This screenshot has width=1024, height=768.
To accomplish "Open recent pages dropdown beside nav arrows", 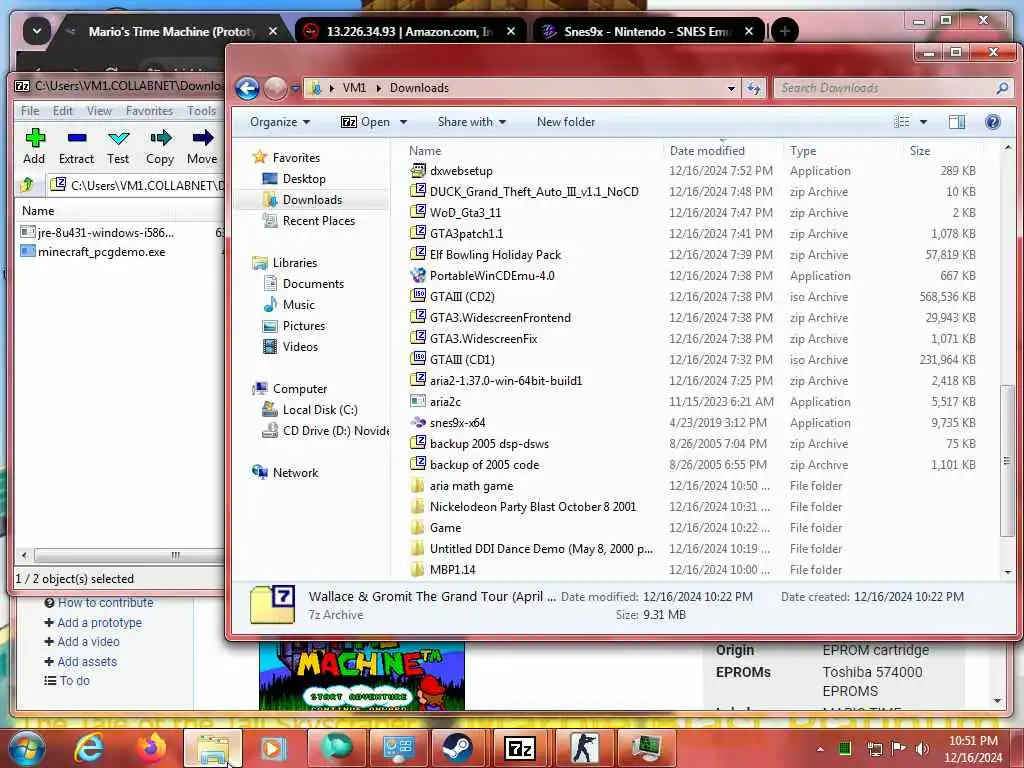I will (x=295, y=88).
